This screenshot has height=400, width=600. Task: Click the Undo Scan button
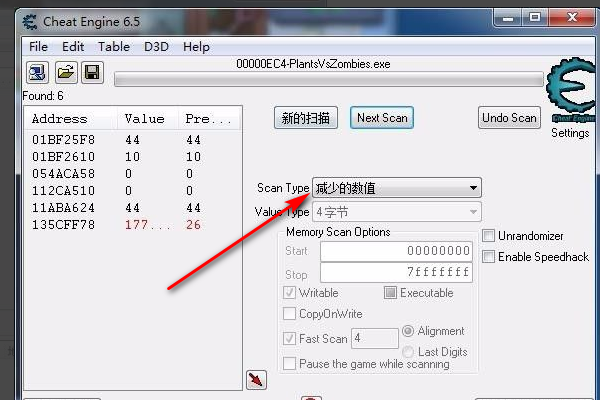[x=509, y=118]
